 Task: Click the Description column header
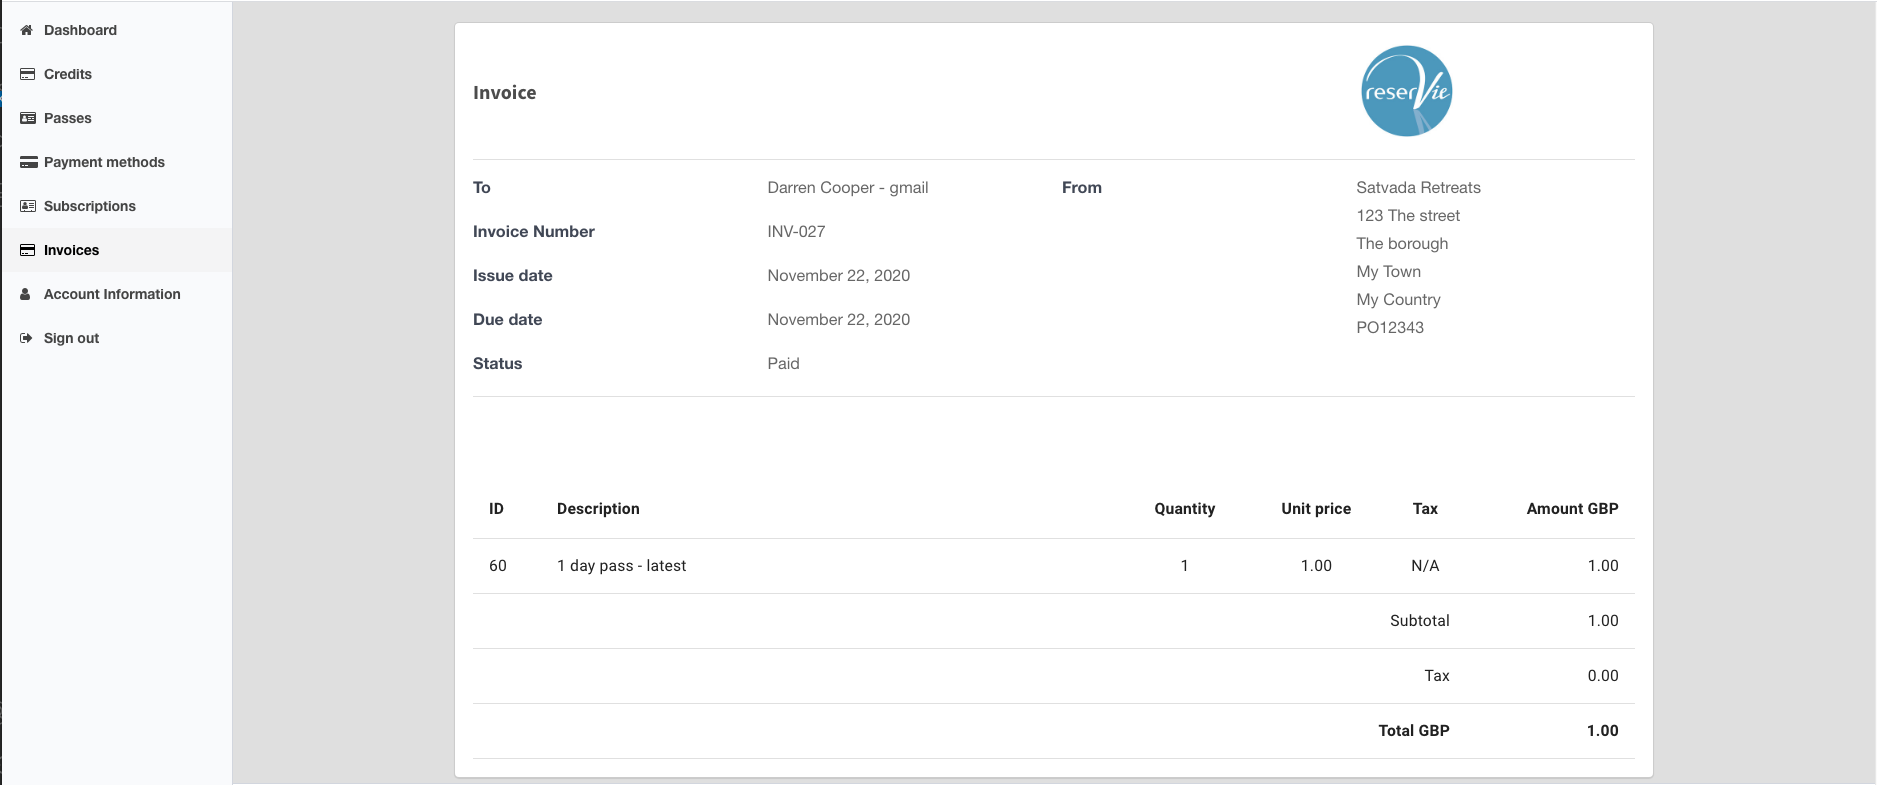pos(598,509)
